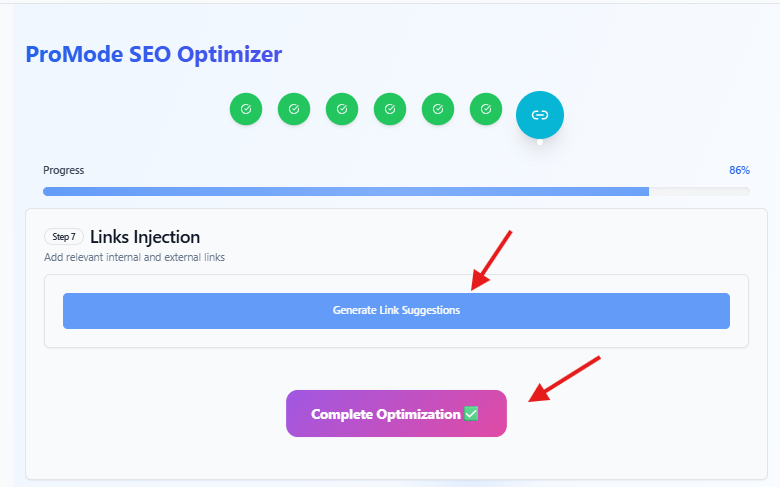Click the Progress label text

(64, 170)
